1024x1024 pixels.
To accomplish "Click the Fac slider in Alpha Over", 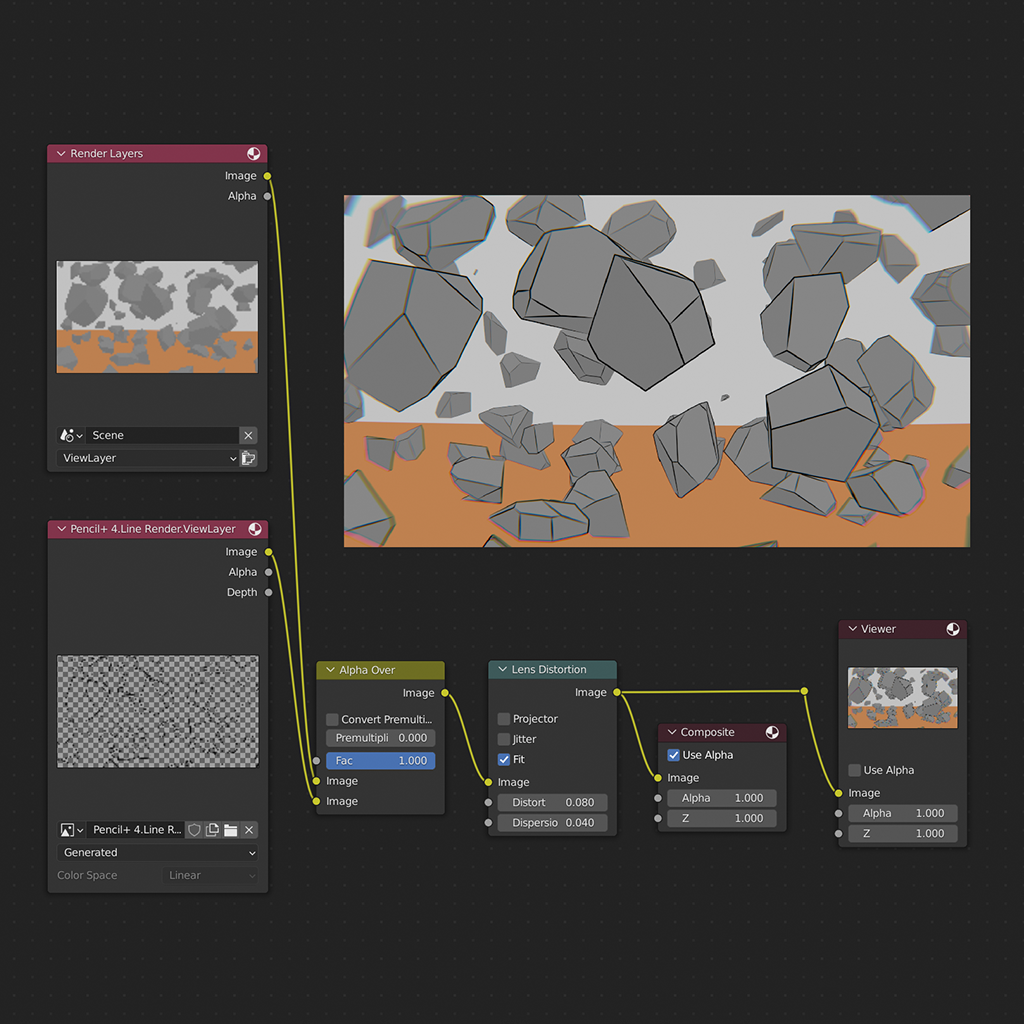I will 381,761.
